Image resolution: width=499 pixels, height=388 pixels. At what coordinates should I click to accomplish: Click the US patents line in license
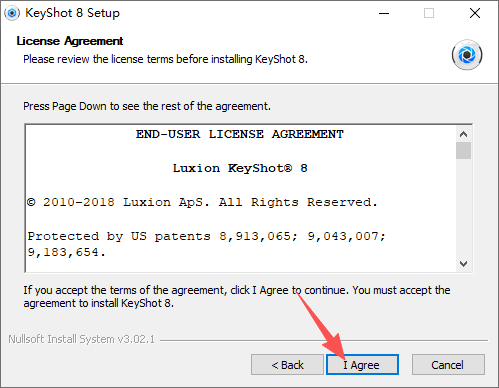point(206,236)
